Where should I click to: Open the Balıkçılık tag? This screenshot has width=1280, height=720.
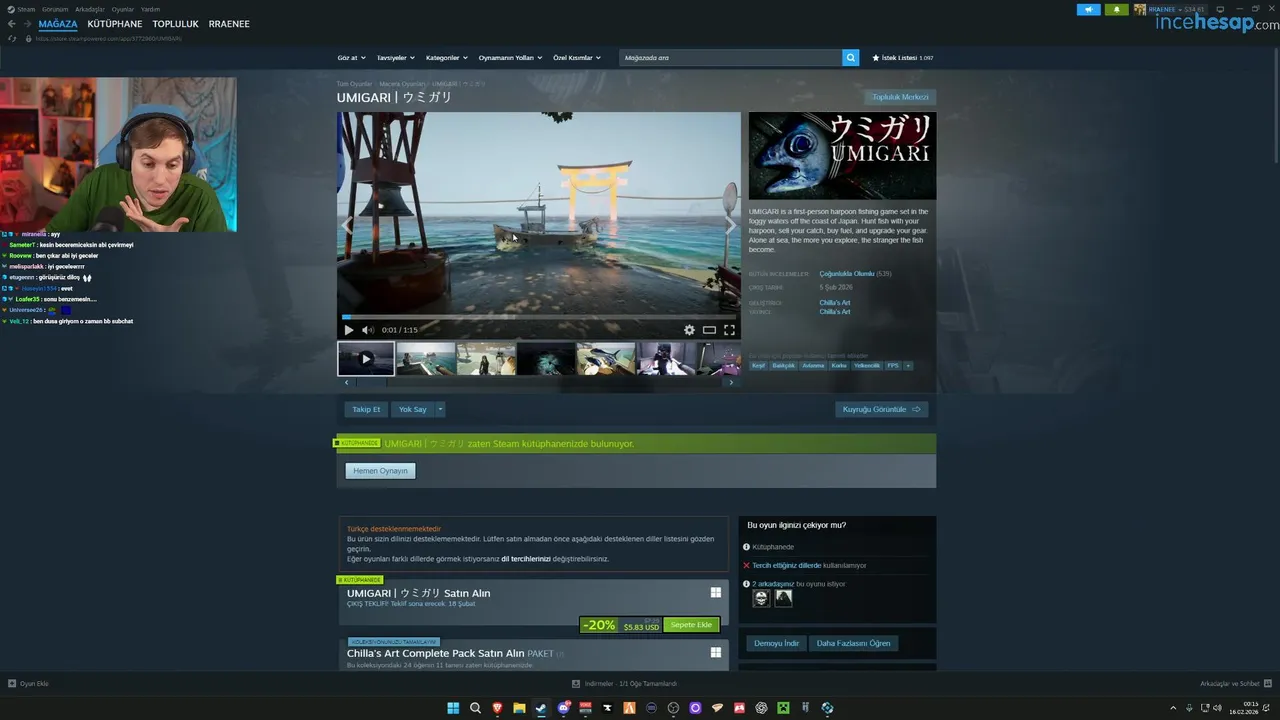click(x=783, y=366)
